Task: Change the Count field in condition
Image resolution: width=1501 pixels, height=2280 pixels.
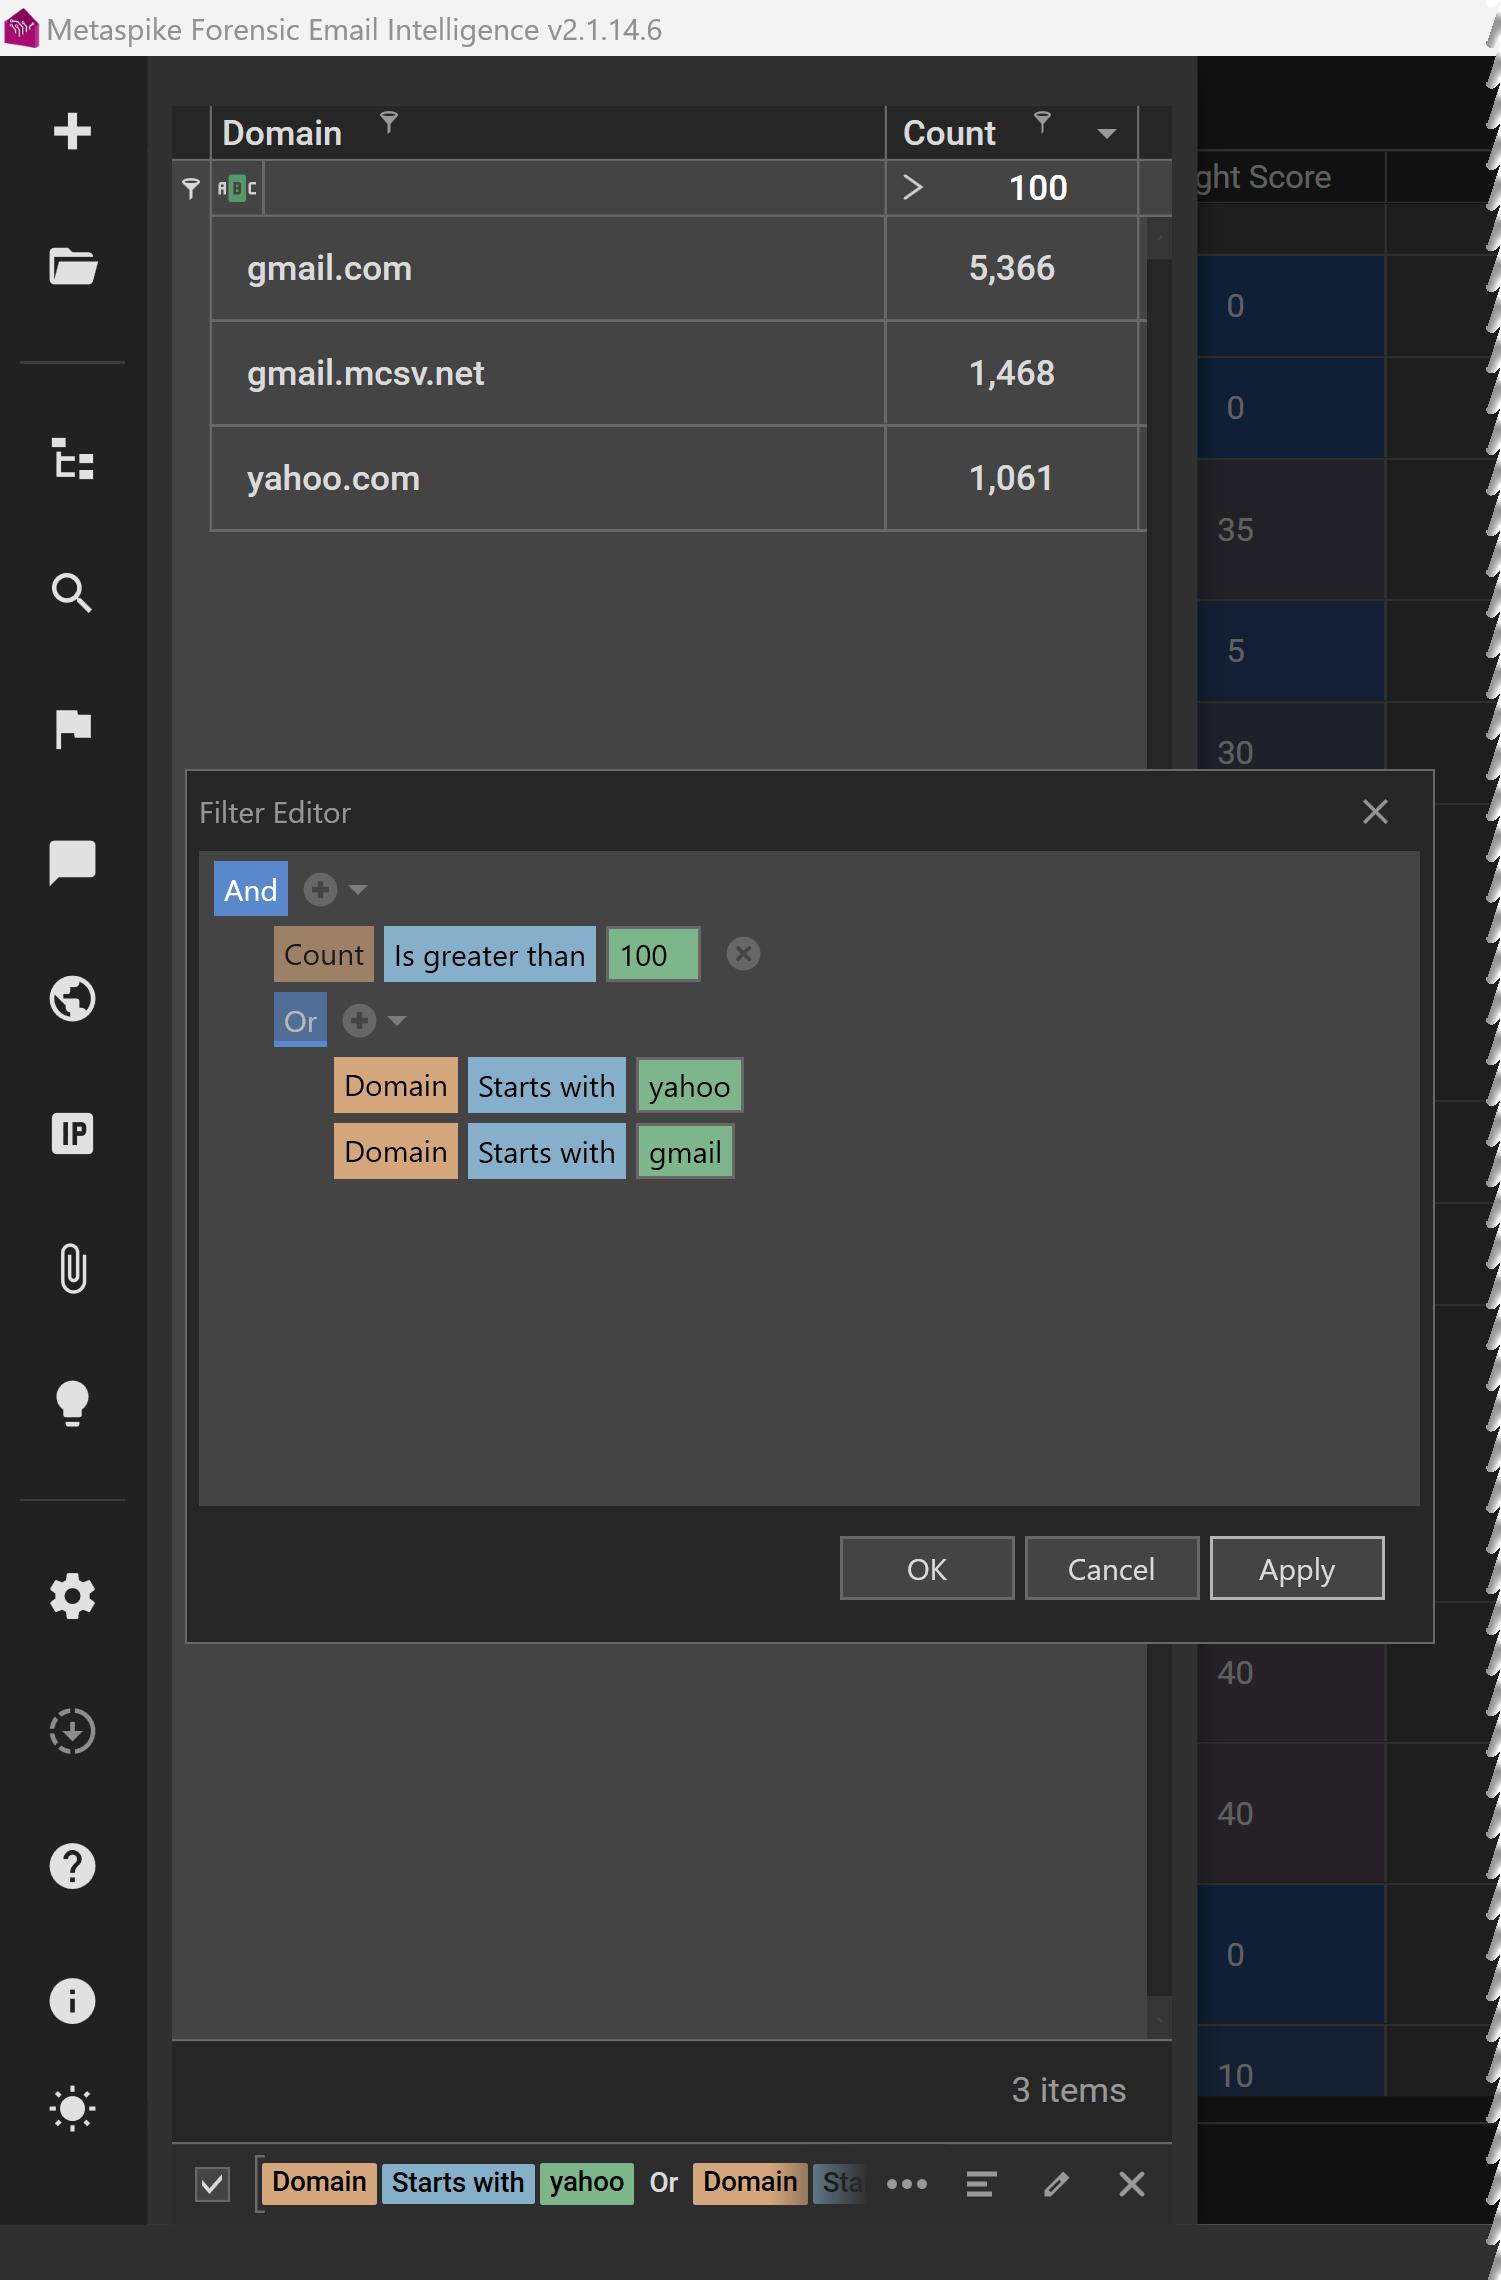Action: pyautogui.click(x=324, y=955)
